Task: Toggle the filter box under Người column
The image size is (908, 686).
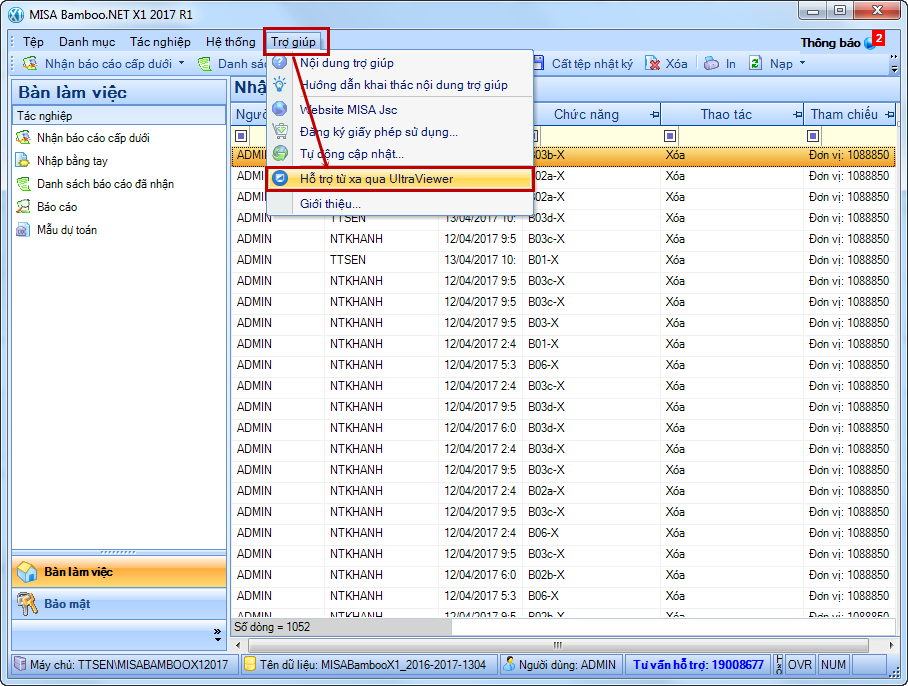Action: pos(241,136)
